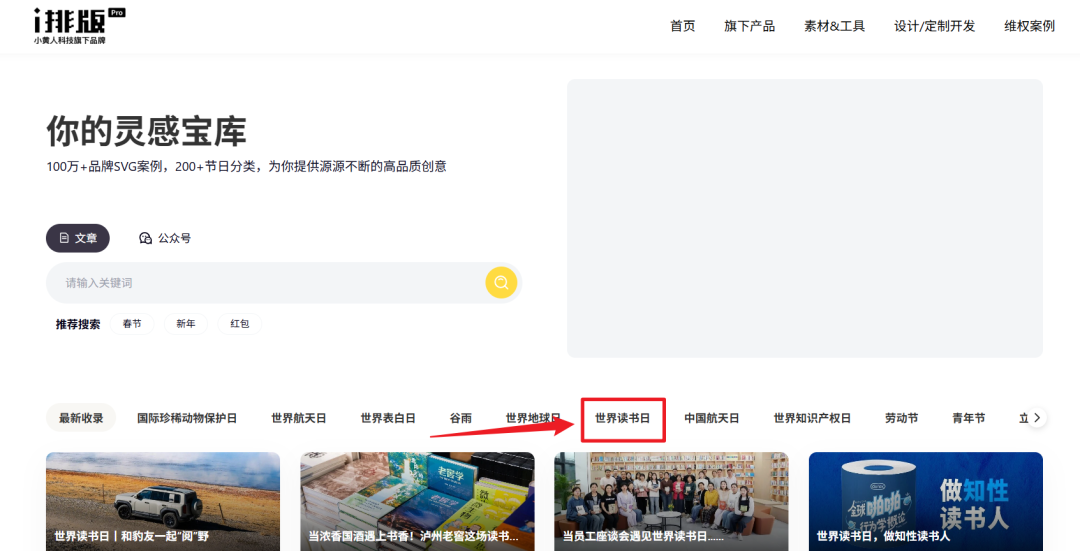The image size is (1080, 551).
Task: Open 设计/定制开发 navigation item
Action: pos(934,26)
